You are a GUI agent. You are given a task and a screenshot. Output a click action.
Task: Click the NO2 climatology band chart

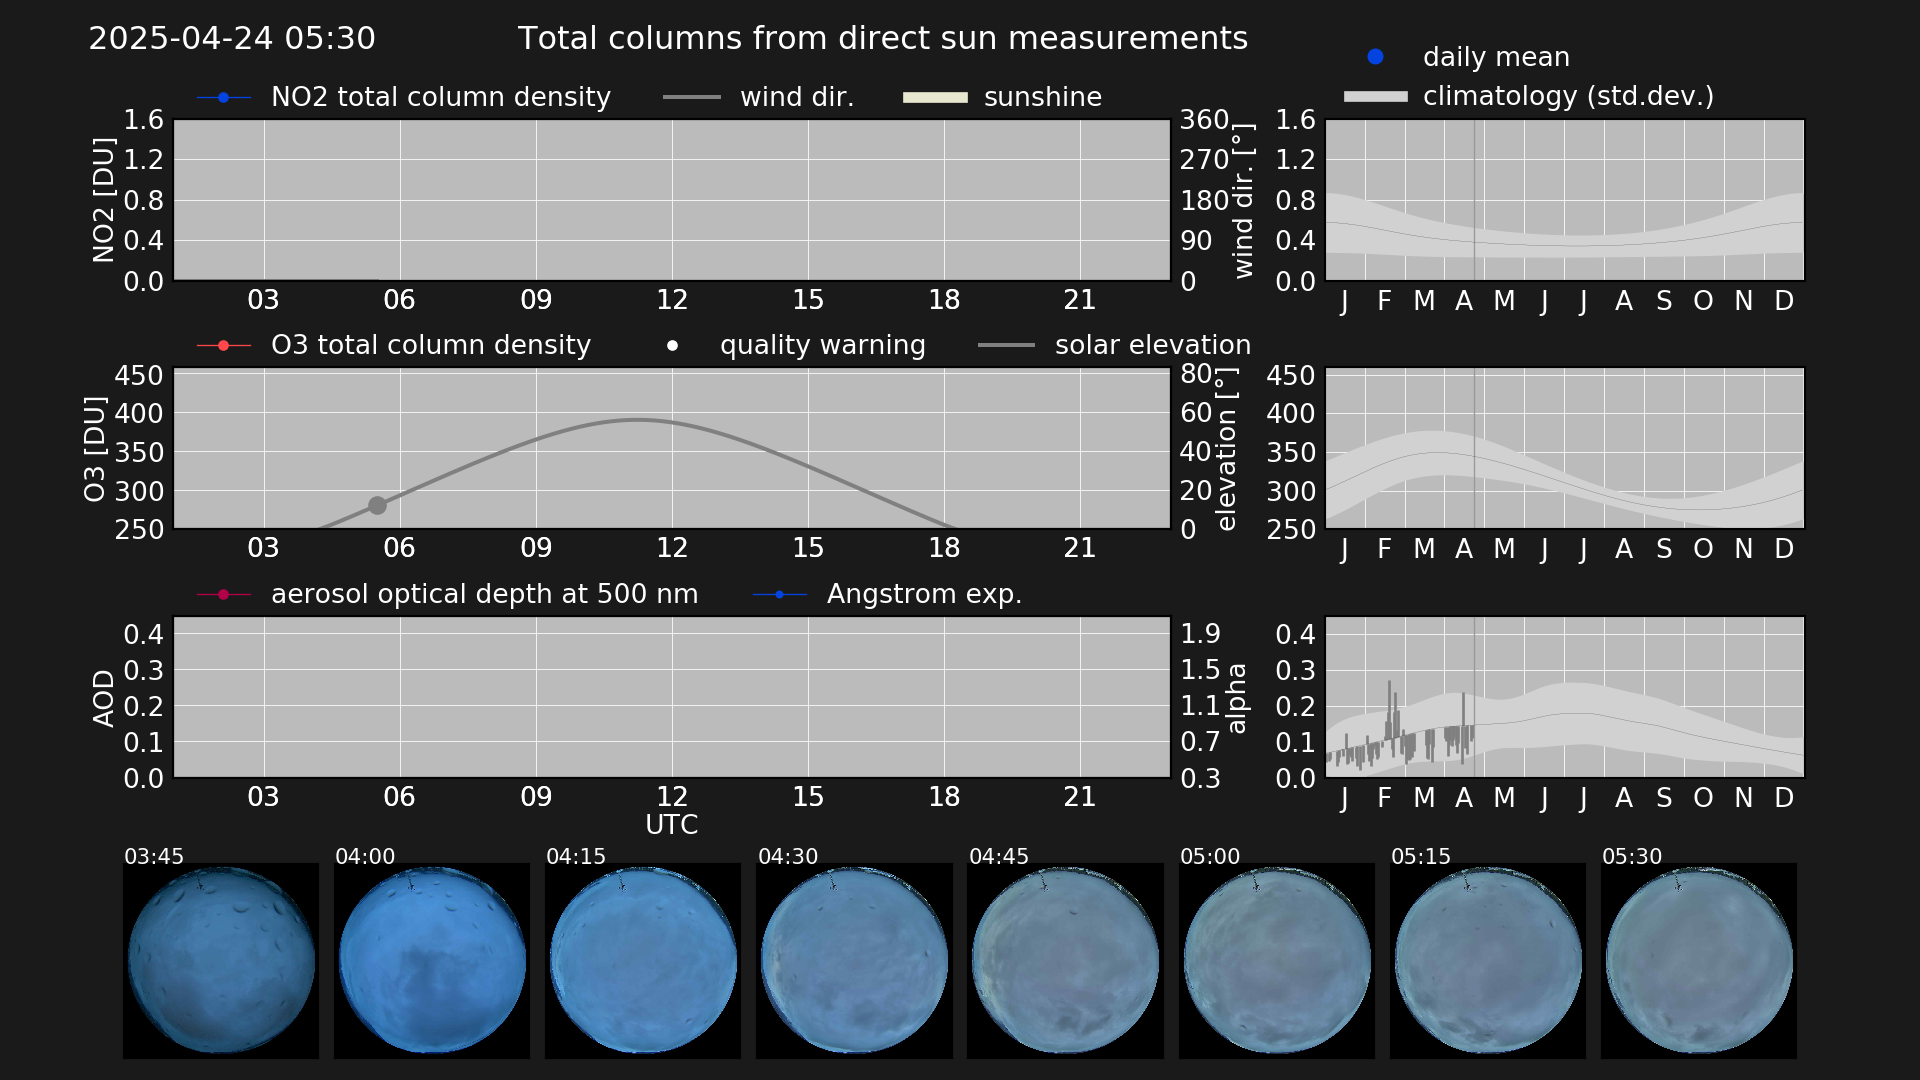(1565, 200)
